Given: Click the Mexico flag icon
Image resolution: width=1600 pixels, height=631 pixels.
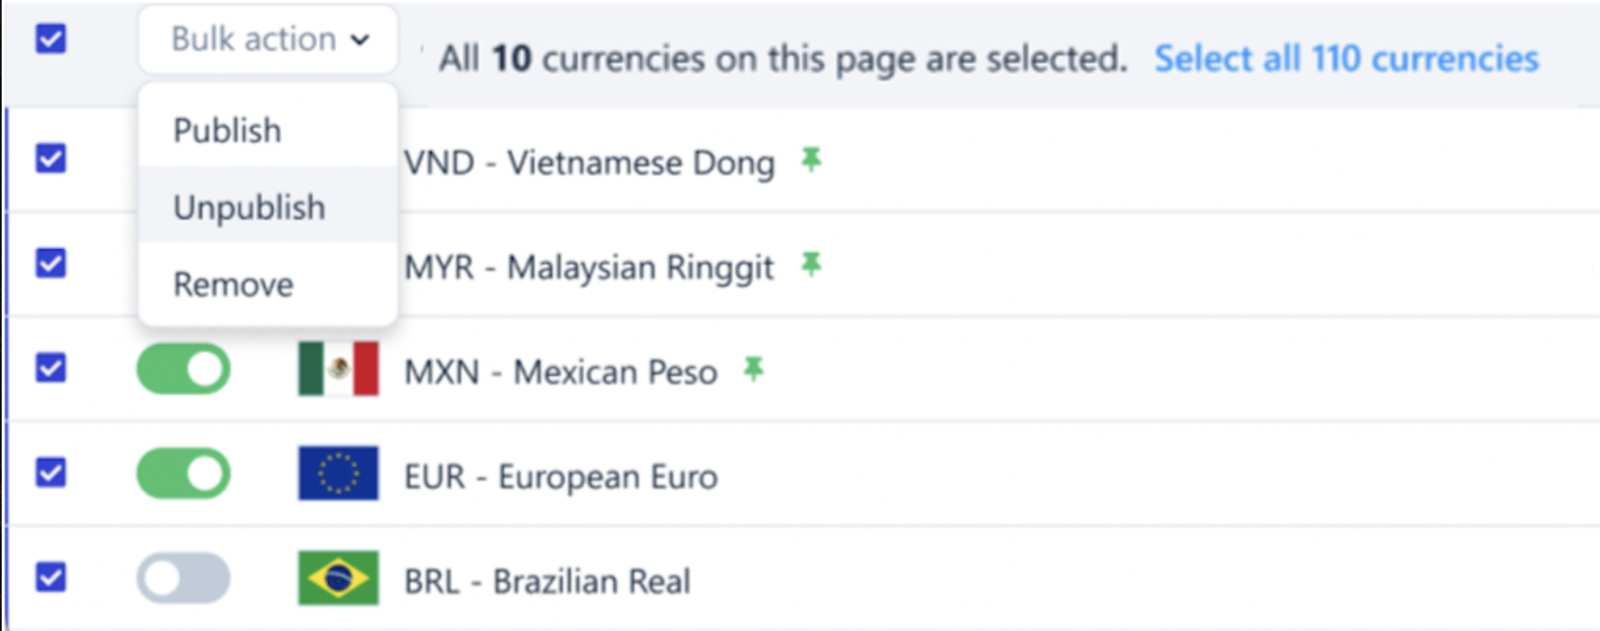Looking at the screenshot, I should (x=338, y=369).
